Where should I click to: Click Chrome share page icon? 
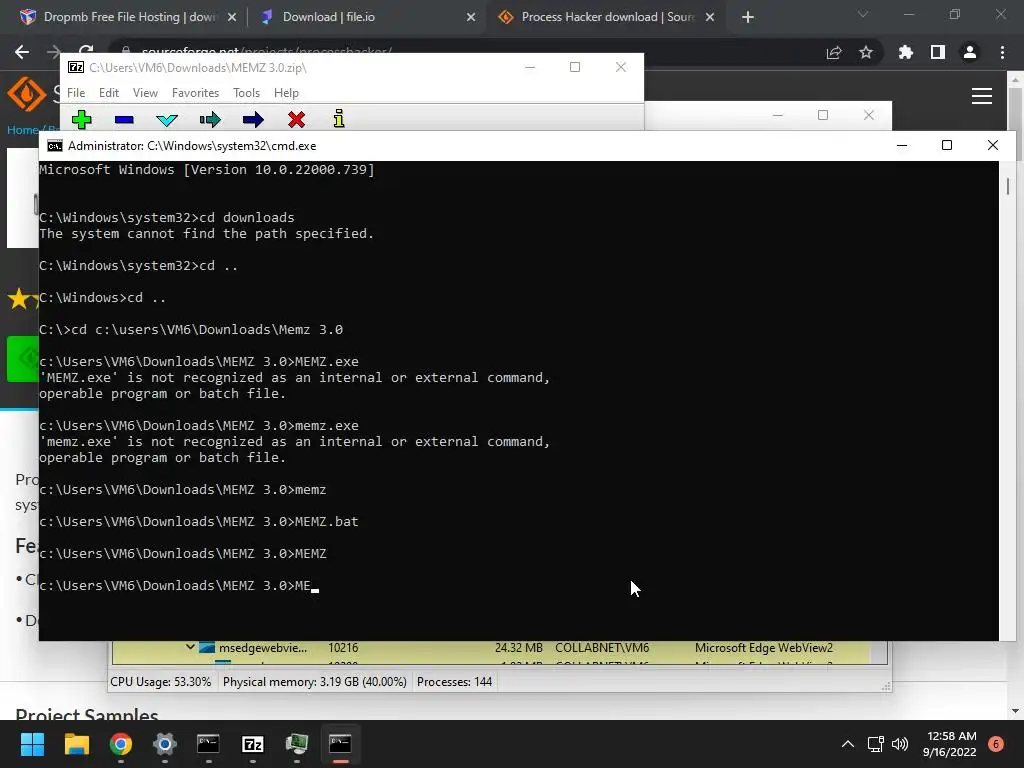(x=834, y=52)
